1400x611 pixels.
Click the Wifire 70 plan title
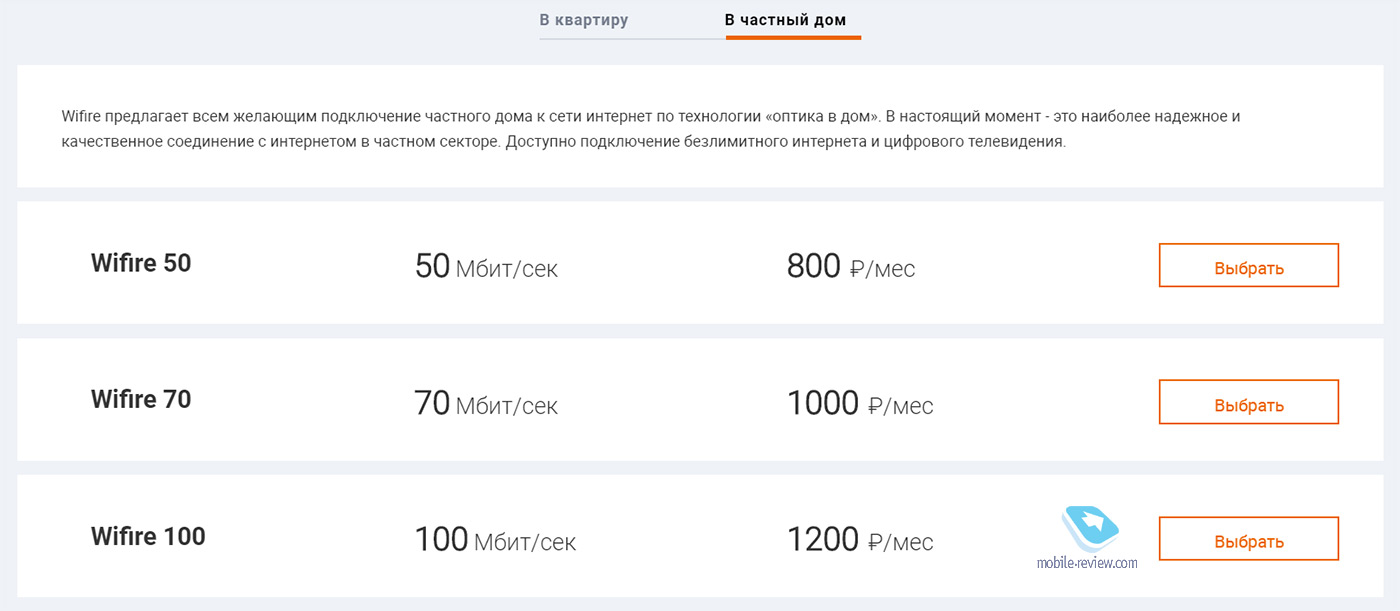[141, 399]
